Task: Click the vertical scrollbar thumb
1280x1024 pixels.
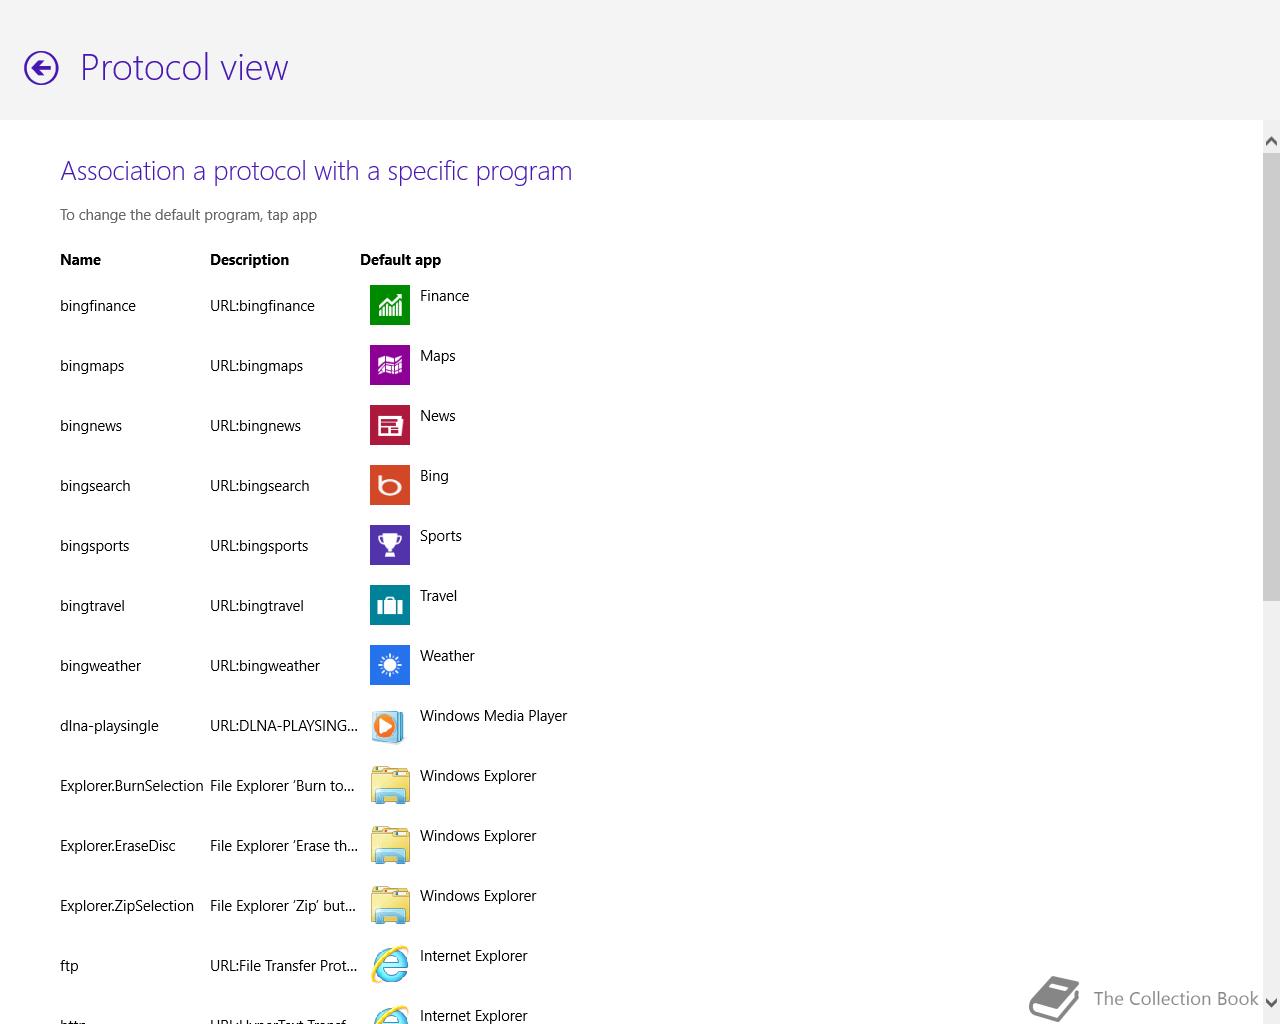Action: 1271,378
